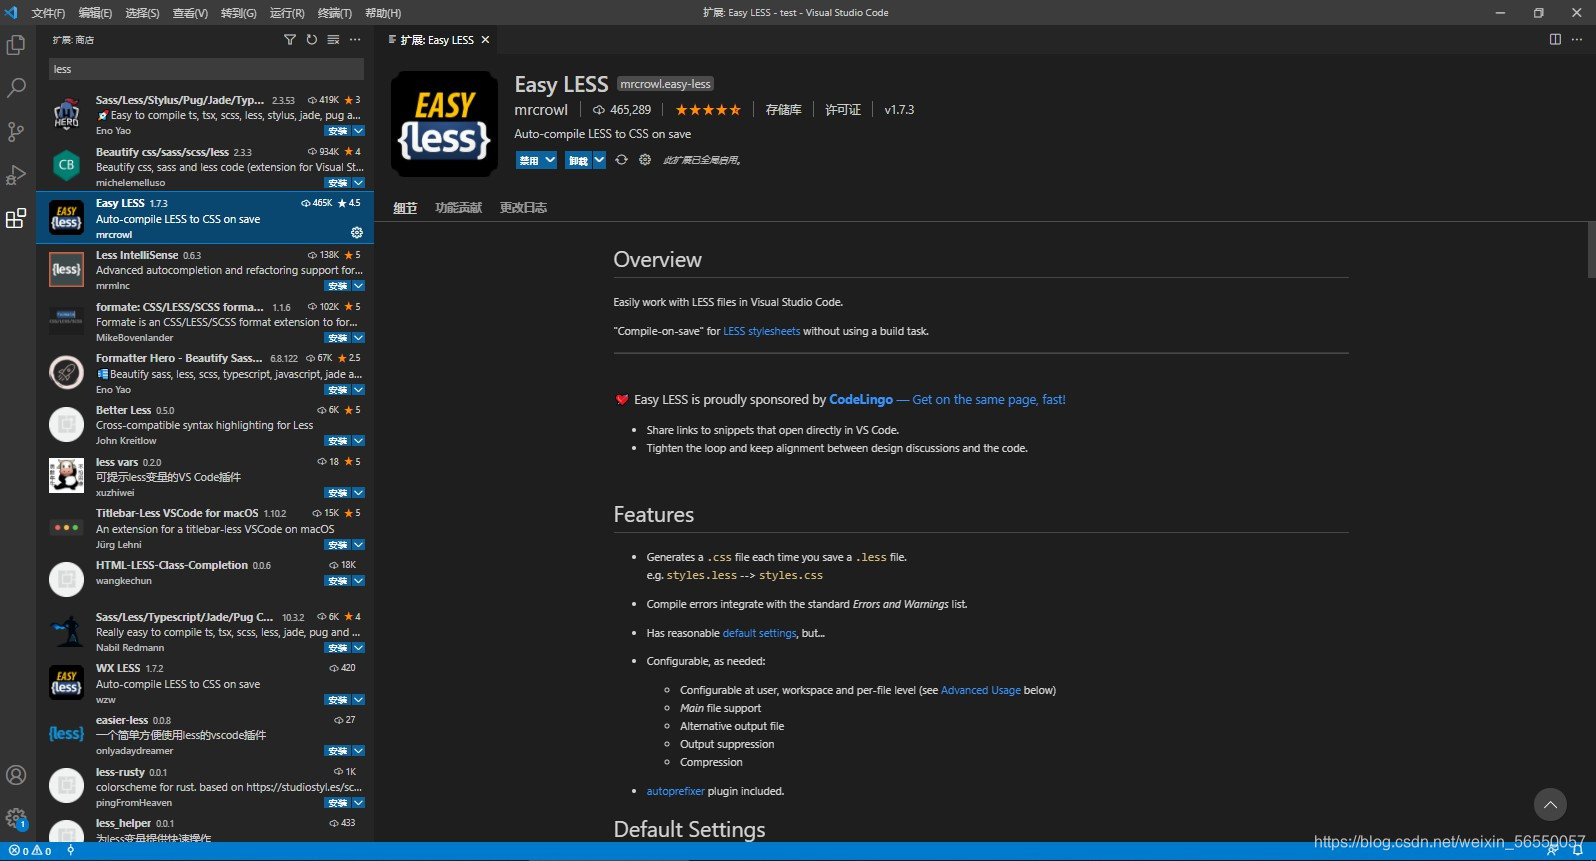Open the 运行(R) menu

tap(287, 13)
